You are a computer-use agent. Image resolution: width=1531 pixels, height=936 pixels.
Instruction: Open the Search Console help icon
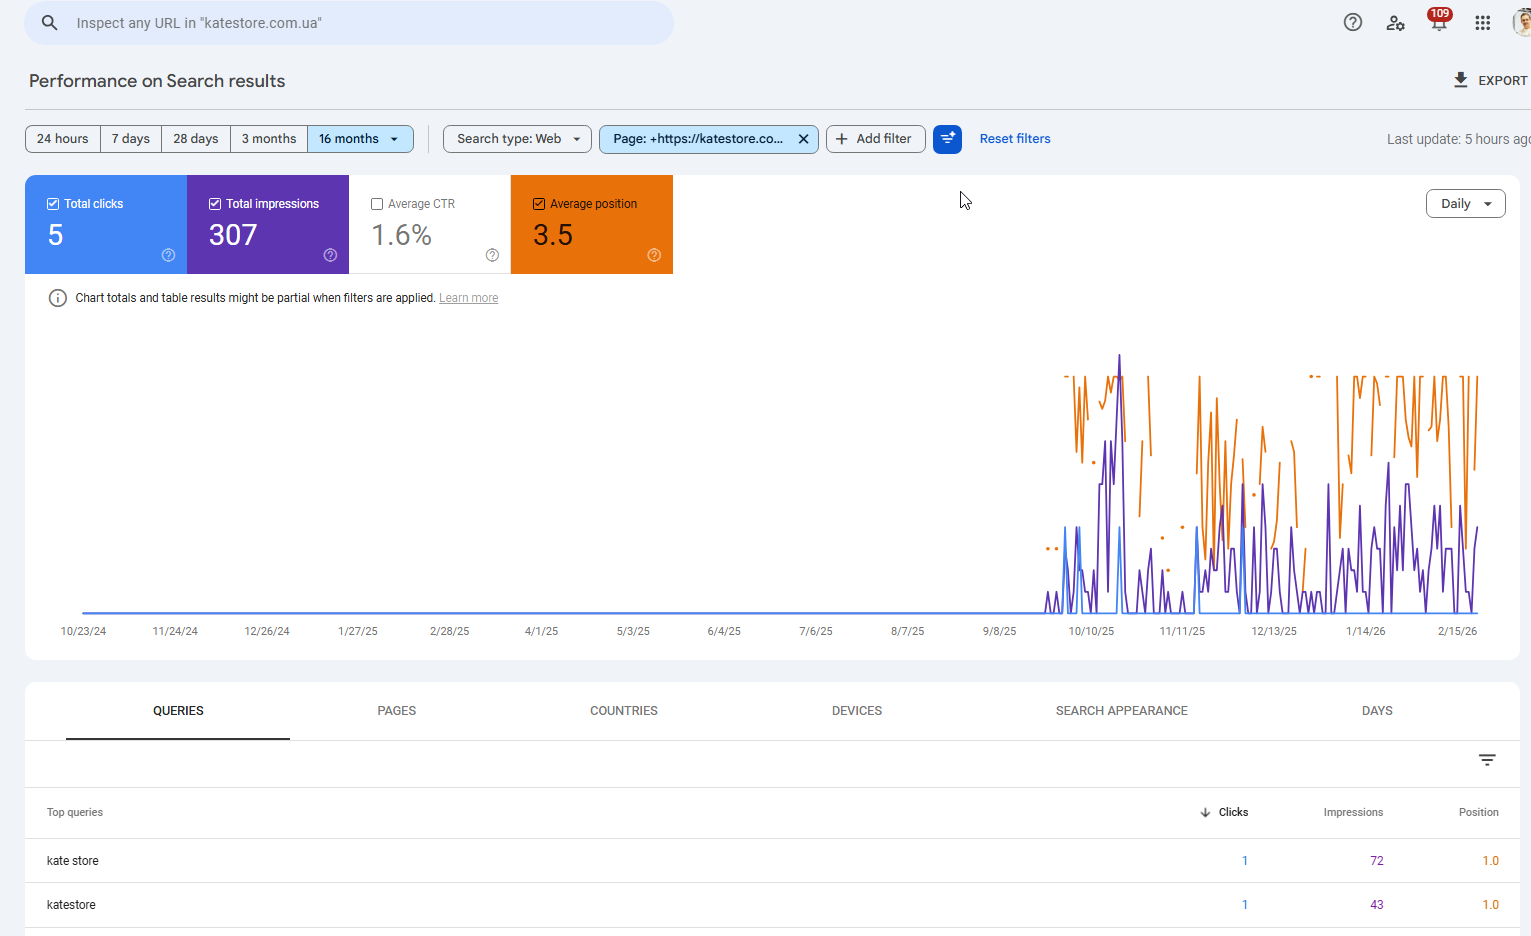(1352, 22)
